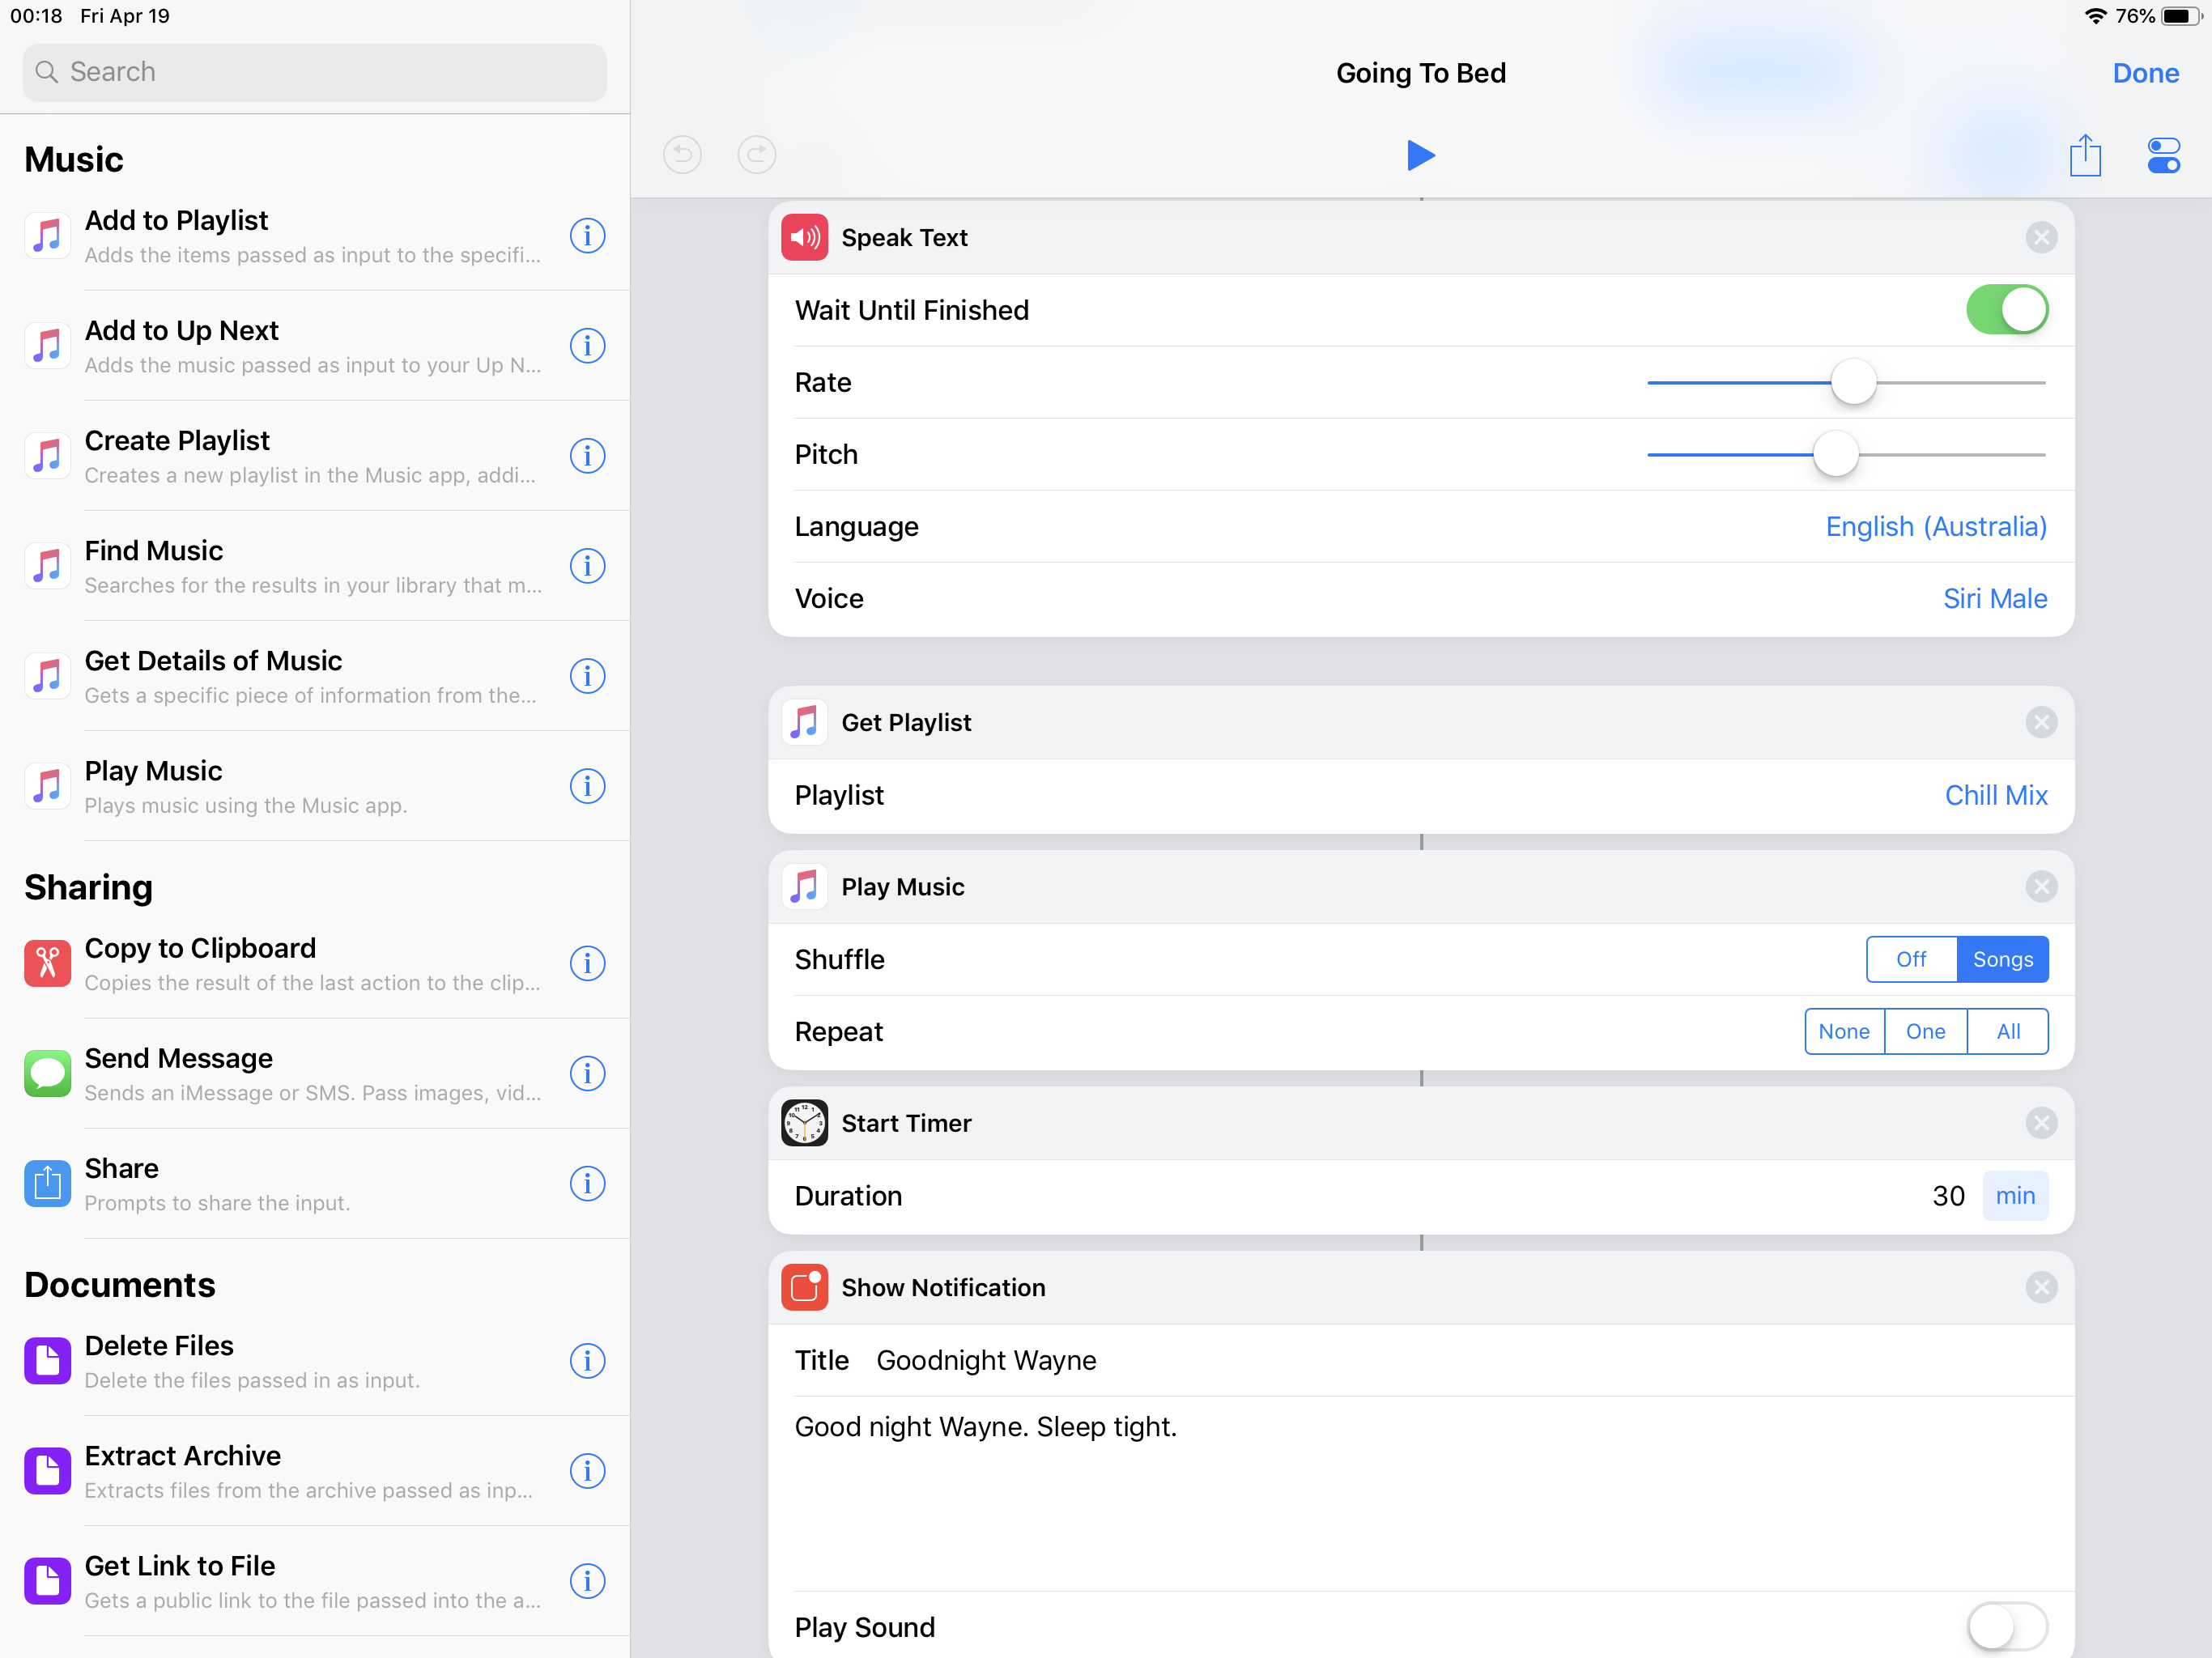The height and width of the screenshot is (1658, 2212).
Task: Edit the timer duration value 30
Action: [x=1948, y=1196]
